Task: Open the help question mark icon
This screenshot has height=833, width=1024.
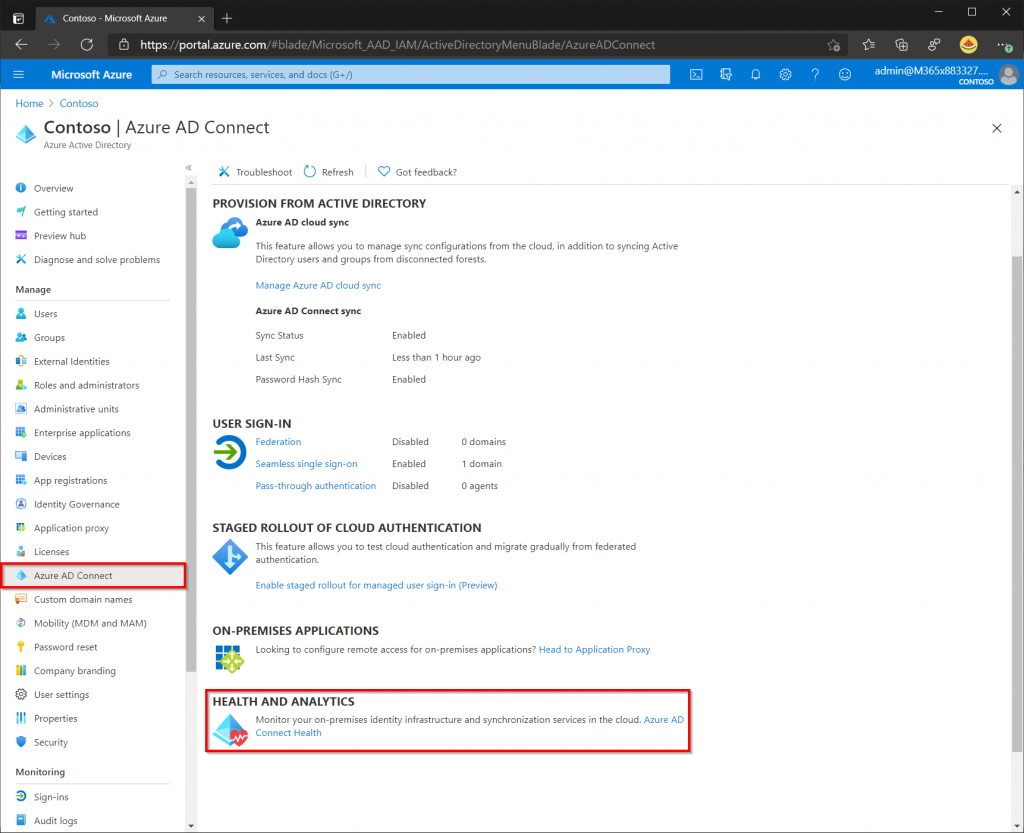Action: 815,74
